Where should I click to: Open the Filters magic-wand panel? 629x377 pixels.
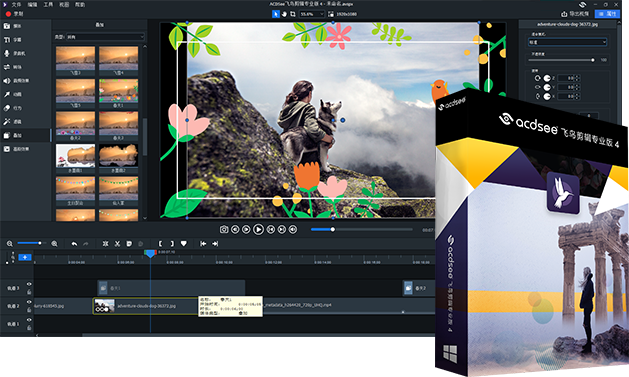(x=7, y=122)
